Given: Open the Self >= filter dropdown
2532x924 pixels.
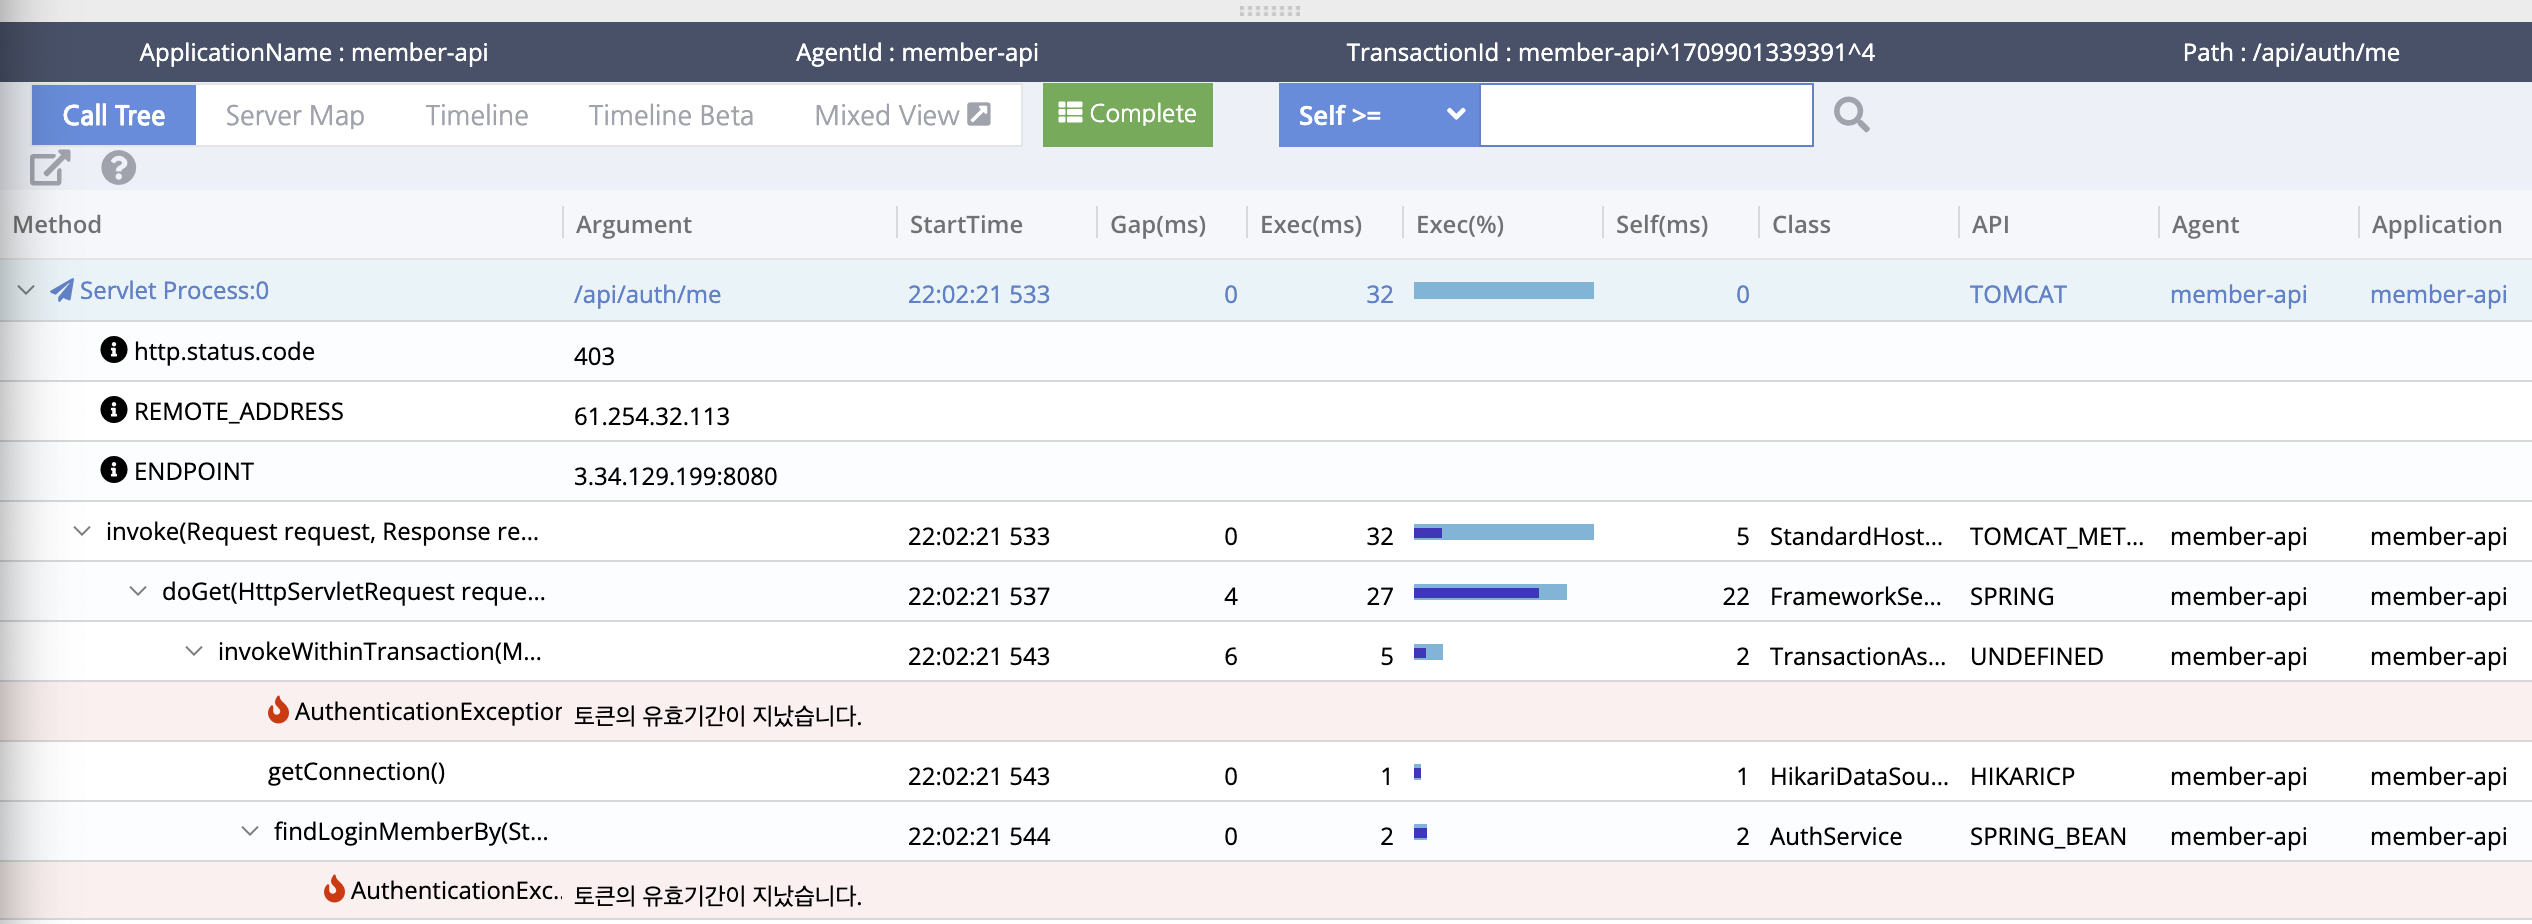Looking at the screenshot, I should (1379, 115).
